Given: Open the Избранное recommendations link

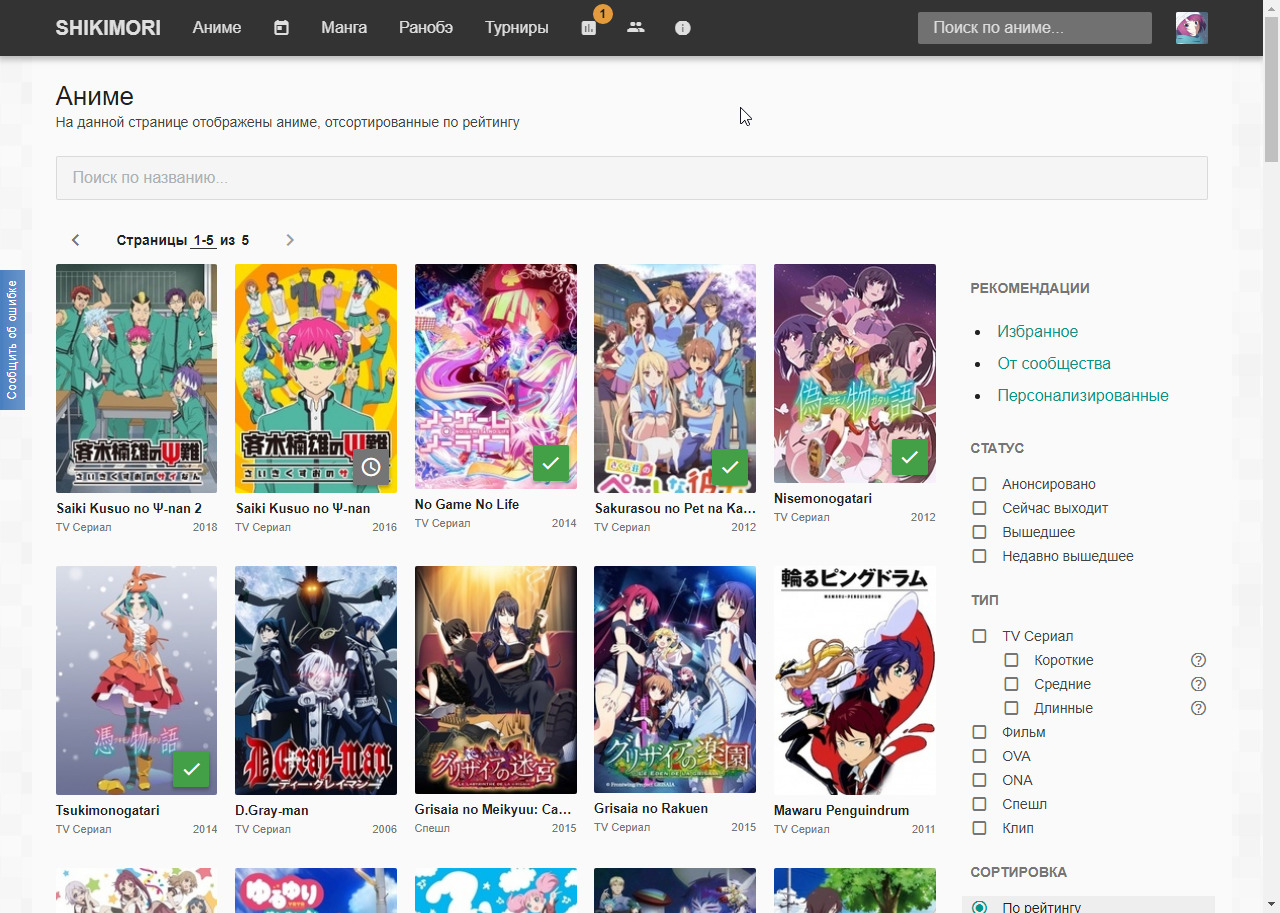Looking at the screenshot, I should pos(1037,331).
